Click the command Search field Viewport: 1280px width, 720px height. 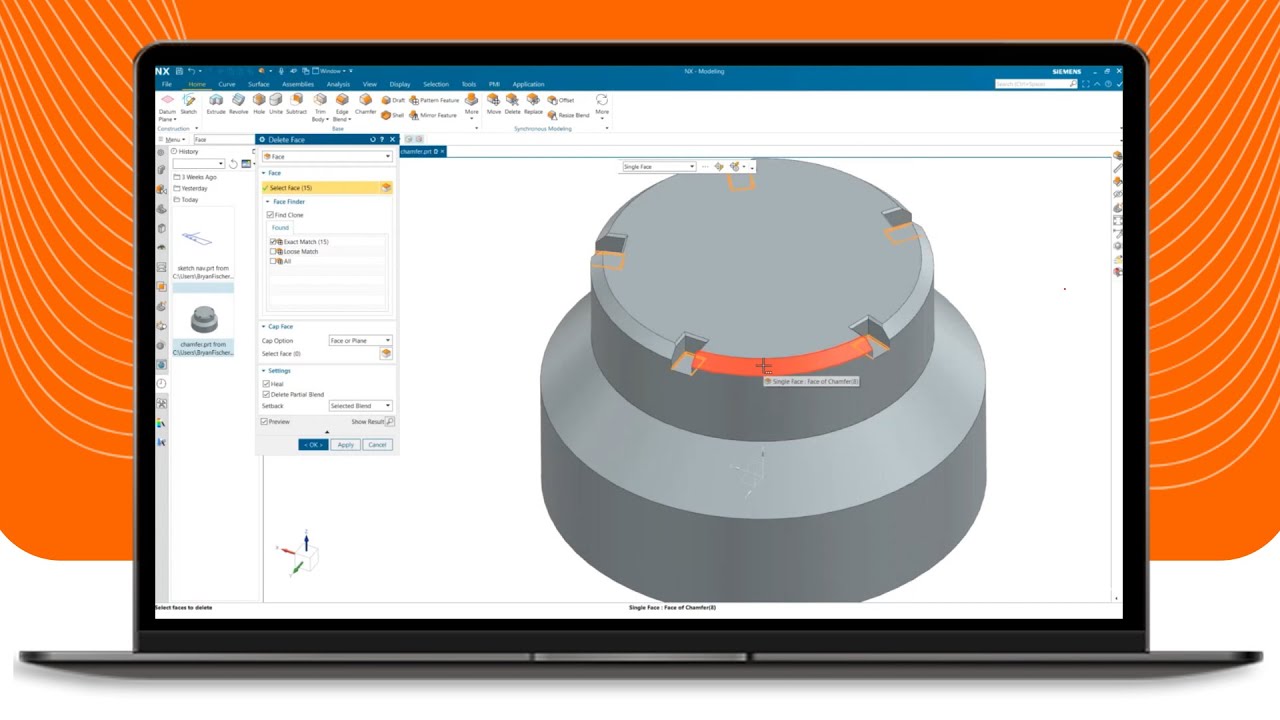point(1036,84)
